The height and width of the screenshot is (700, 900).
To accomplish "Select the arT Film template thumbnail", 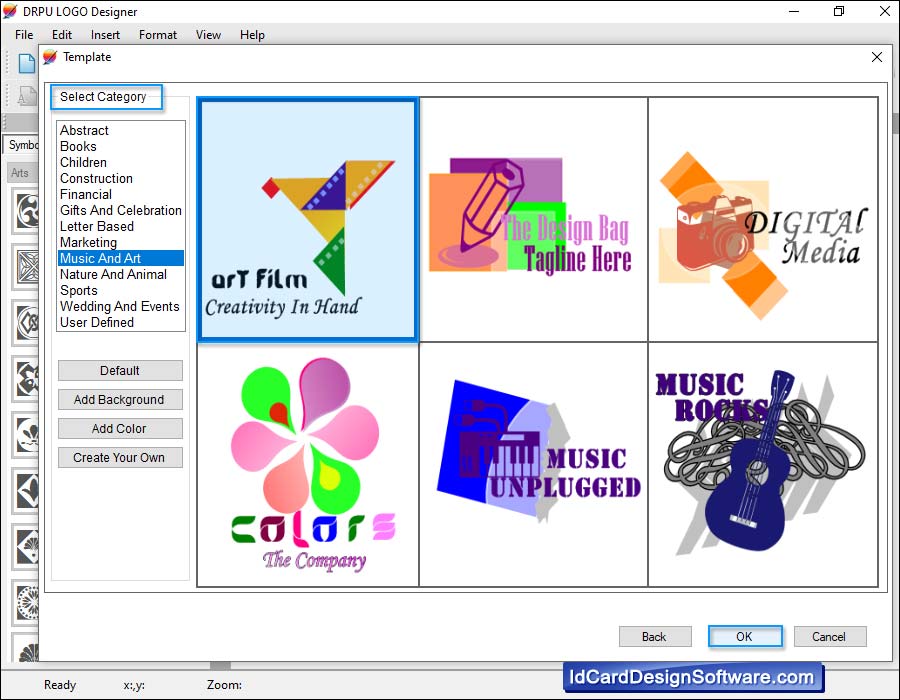I will pyautogui.click(x=308, y=220).
